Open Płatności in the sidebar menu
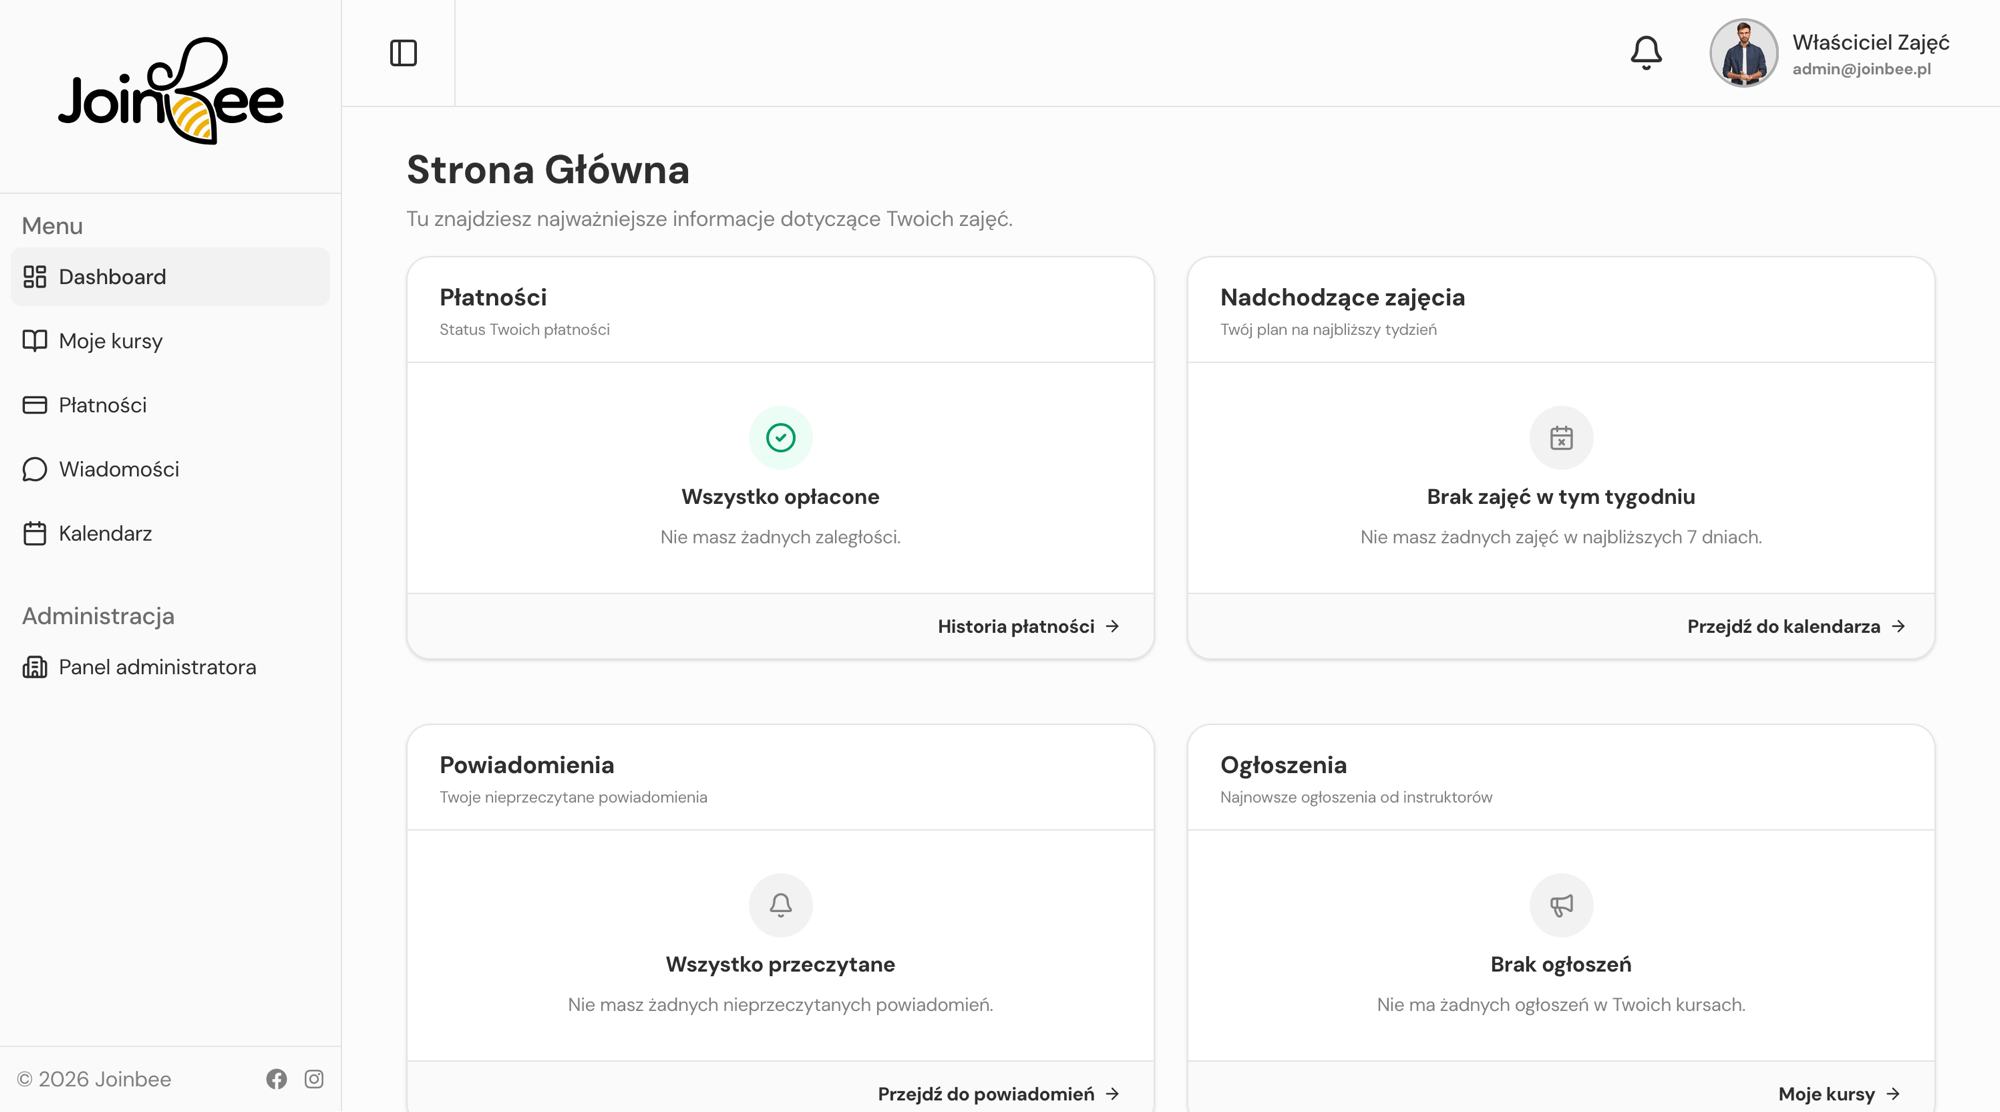2000x1112 pixels. (x=170, y=405)
